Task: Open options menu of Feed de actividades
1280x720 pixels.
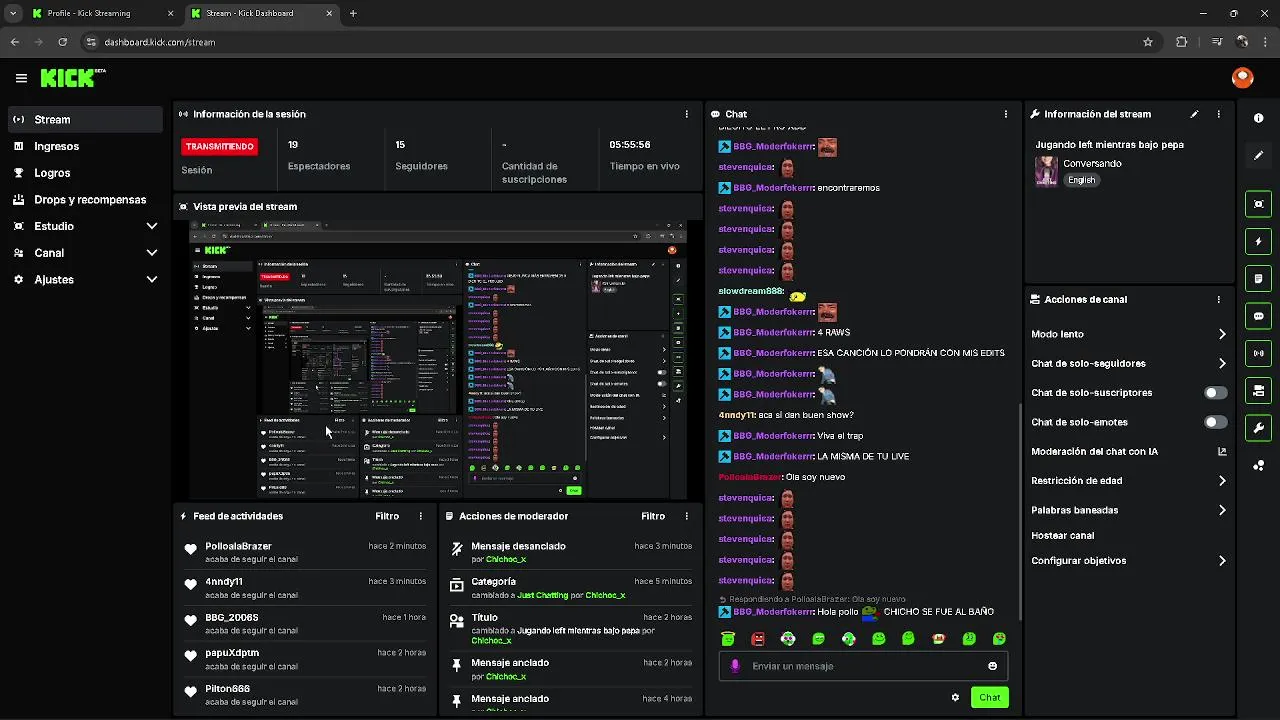Action: (x=420, y=516)
